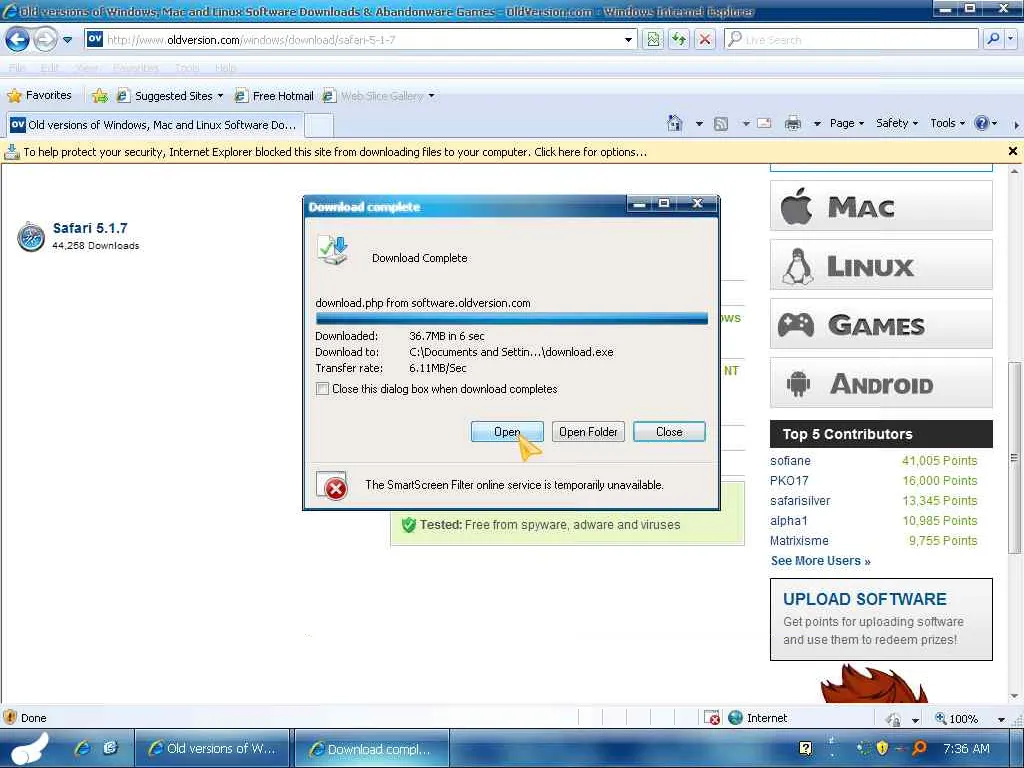Click the Live Search input box
1024x768 pixels.
[851, 40]
